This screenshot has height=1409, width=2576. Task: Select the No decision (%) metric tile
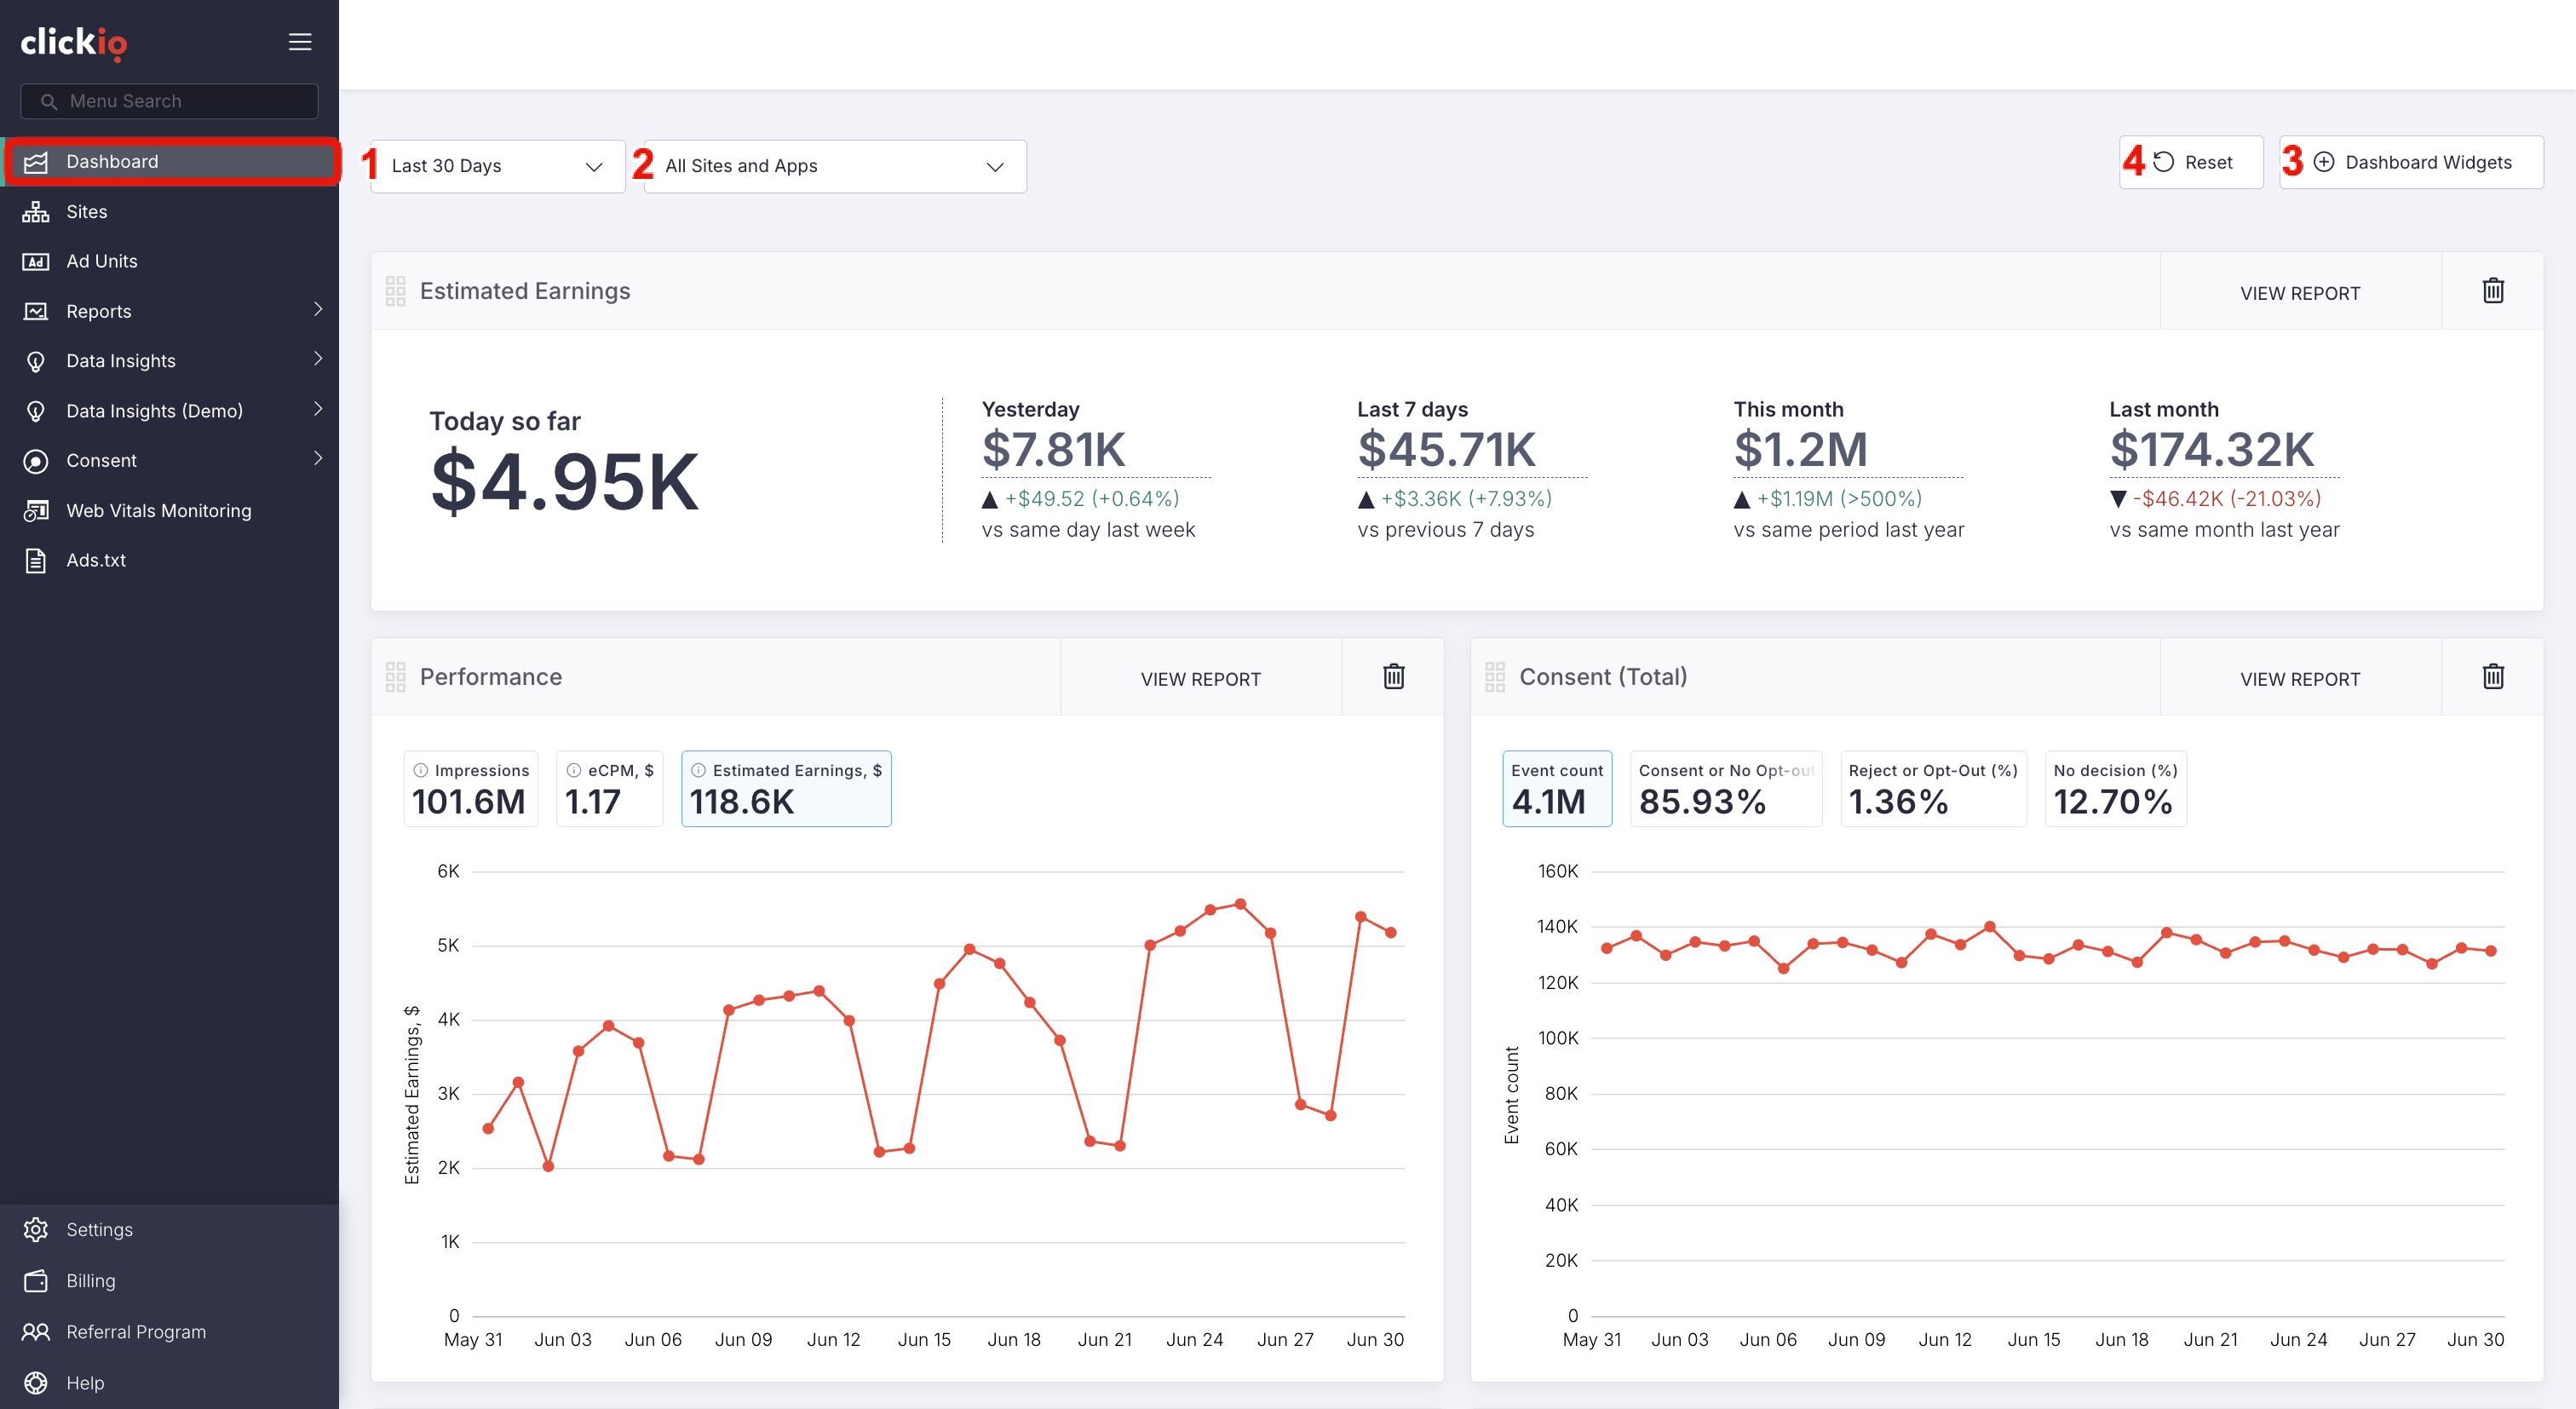[2115, 789]
